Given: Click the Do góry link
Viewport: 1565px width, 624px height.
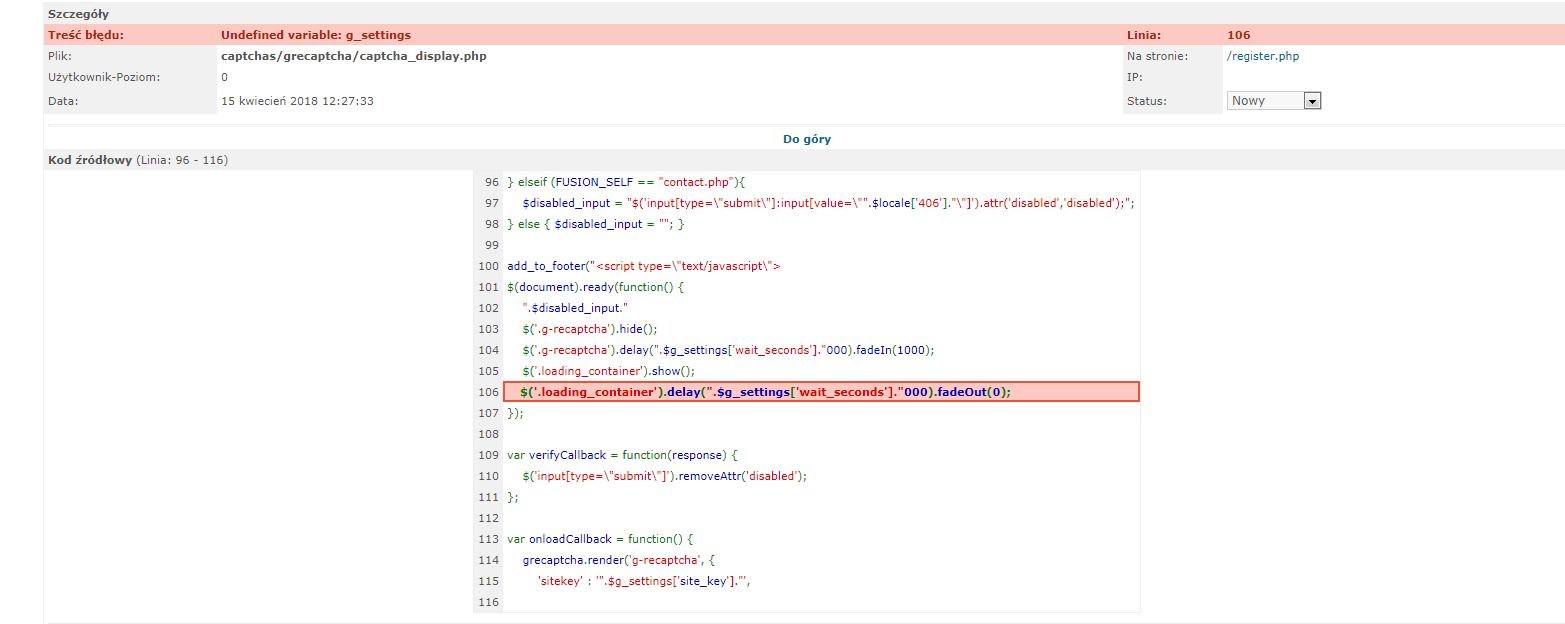Looking at the screenshot, I should (x=806, y=139).
